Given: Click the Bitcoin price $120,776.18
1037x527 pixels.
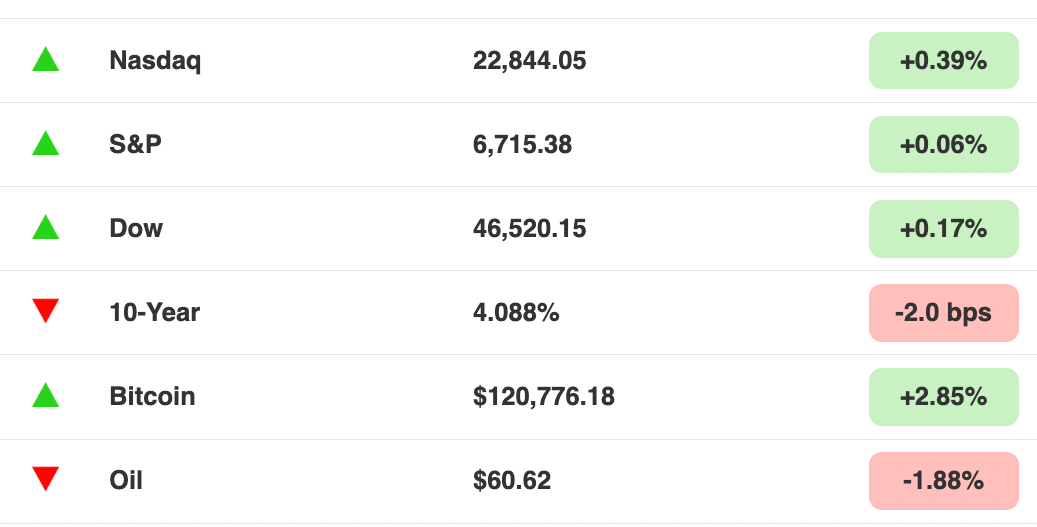Looking at the screenshot, I should coord(544,397).
